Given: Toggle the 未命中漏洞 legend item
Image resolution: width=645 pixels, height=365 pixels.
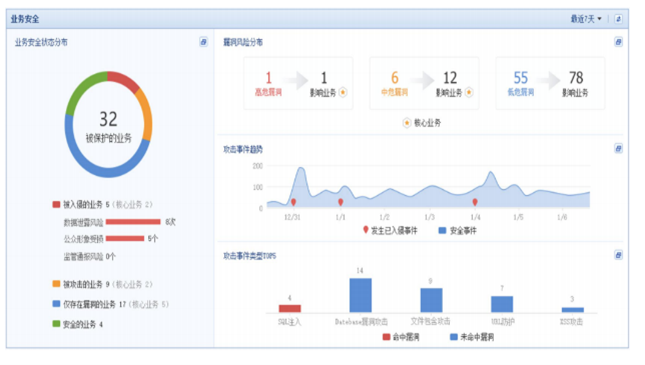Looking at the screenshot, I should coord(472,337).
